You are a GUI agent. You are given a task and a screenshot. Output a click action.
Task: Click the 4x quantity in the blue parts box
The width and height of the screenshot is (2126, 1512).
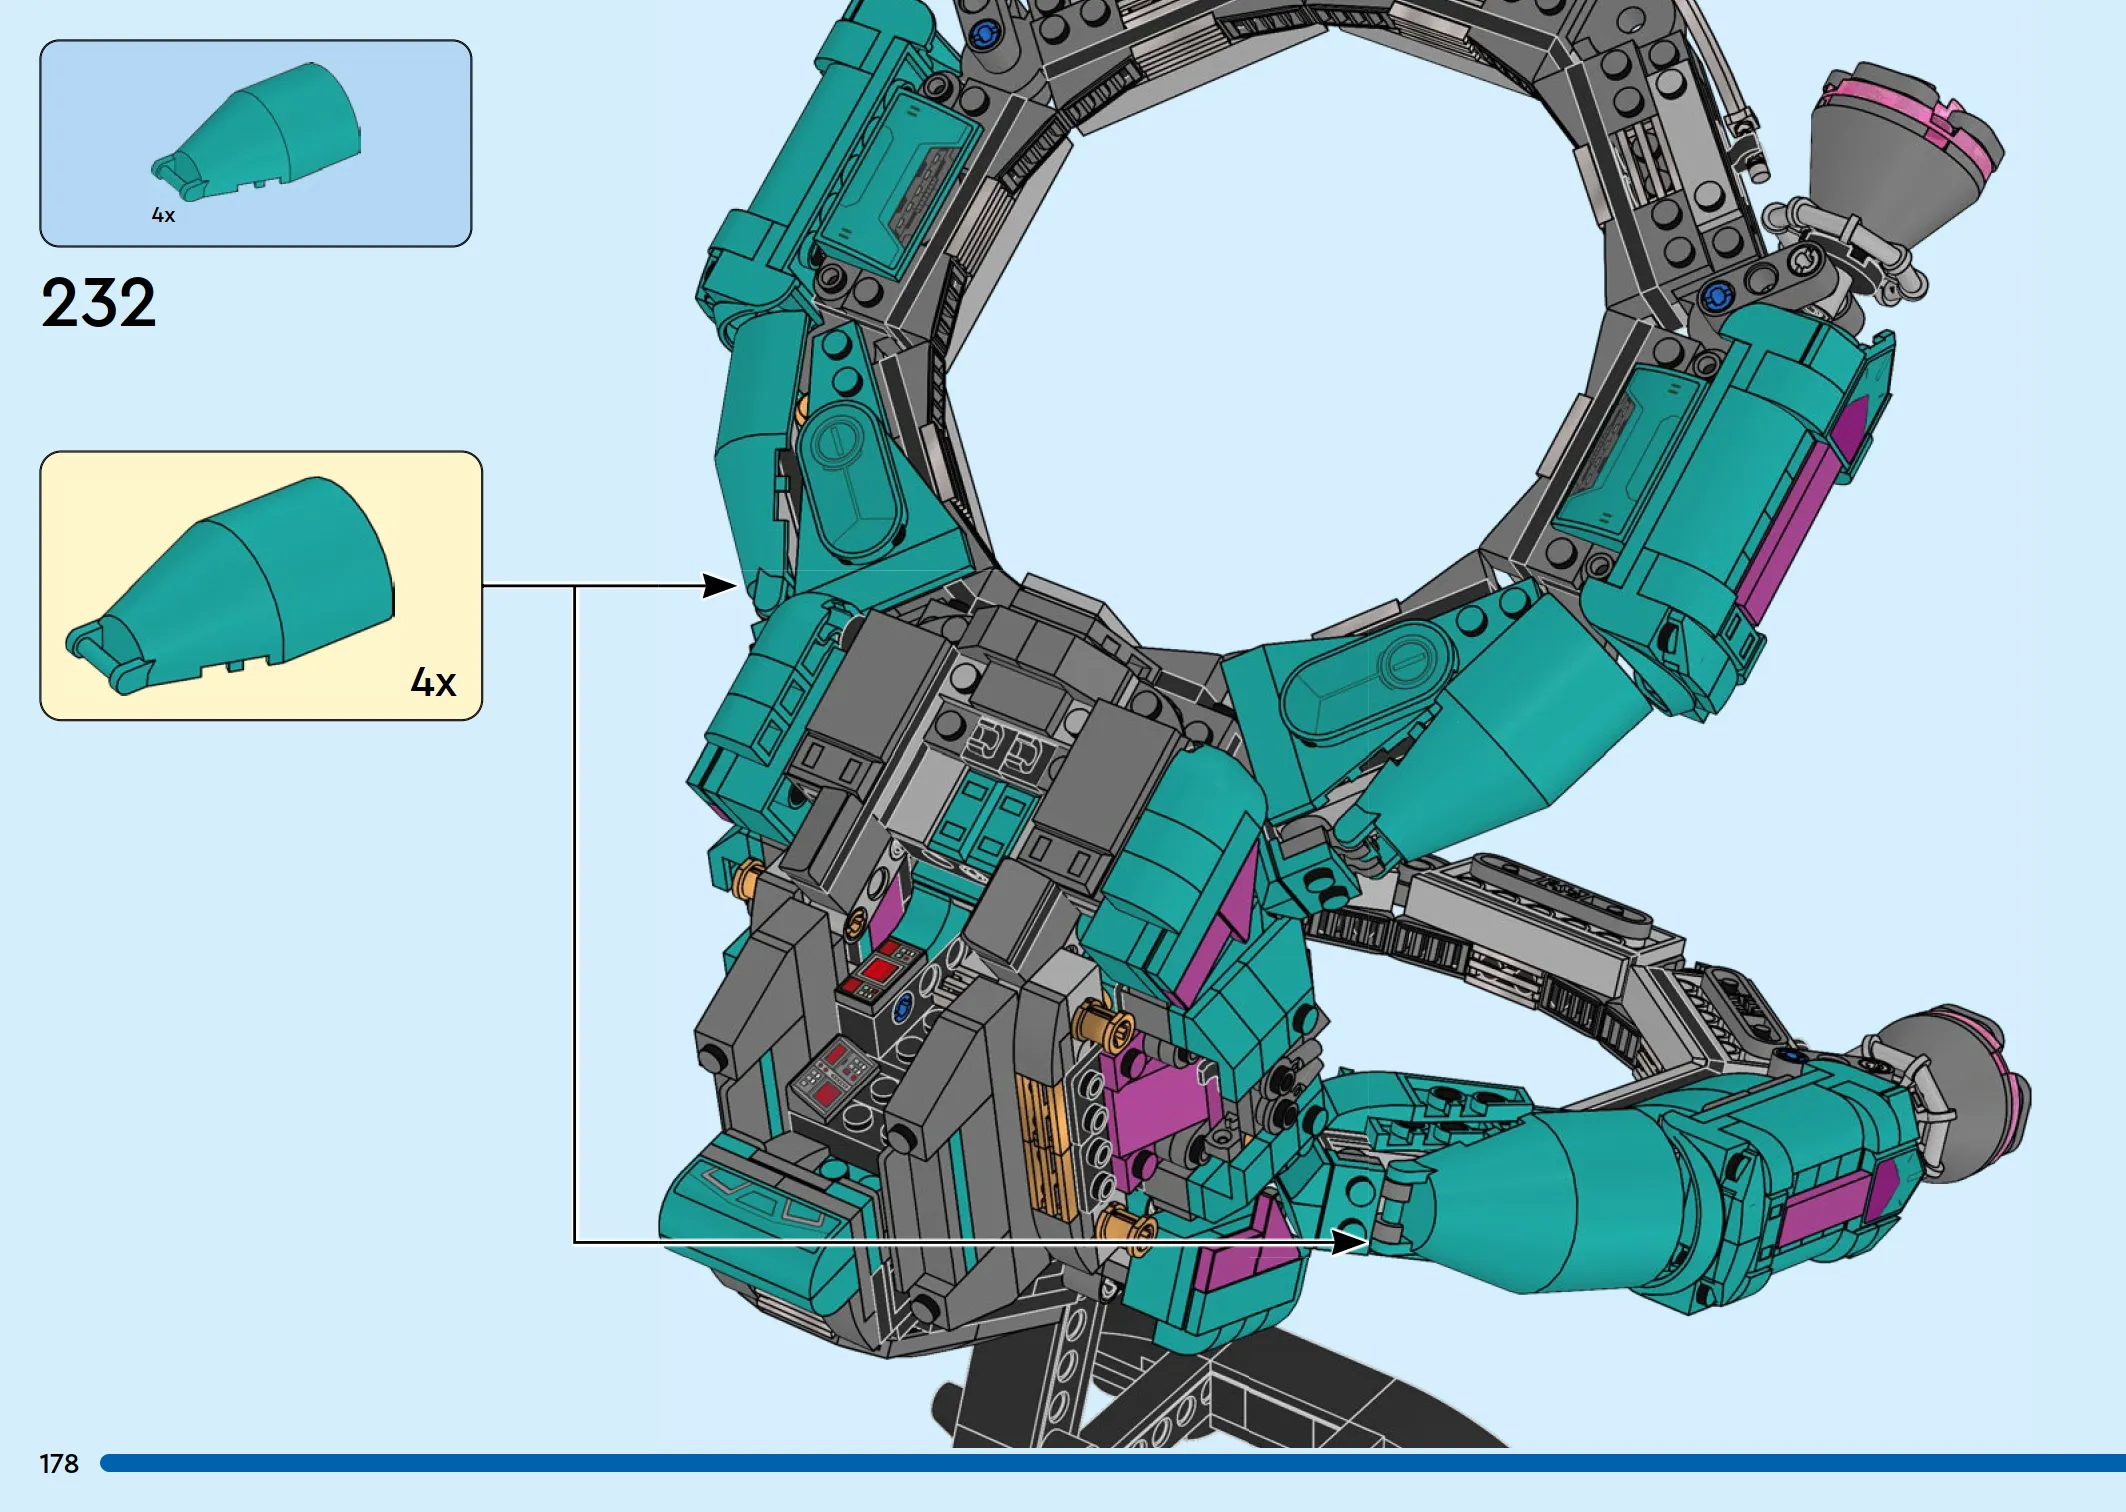[164, 215]
